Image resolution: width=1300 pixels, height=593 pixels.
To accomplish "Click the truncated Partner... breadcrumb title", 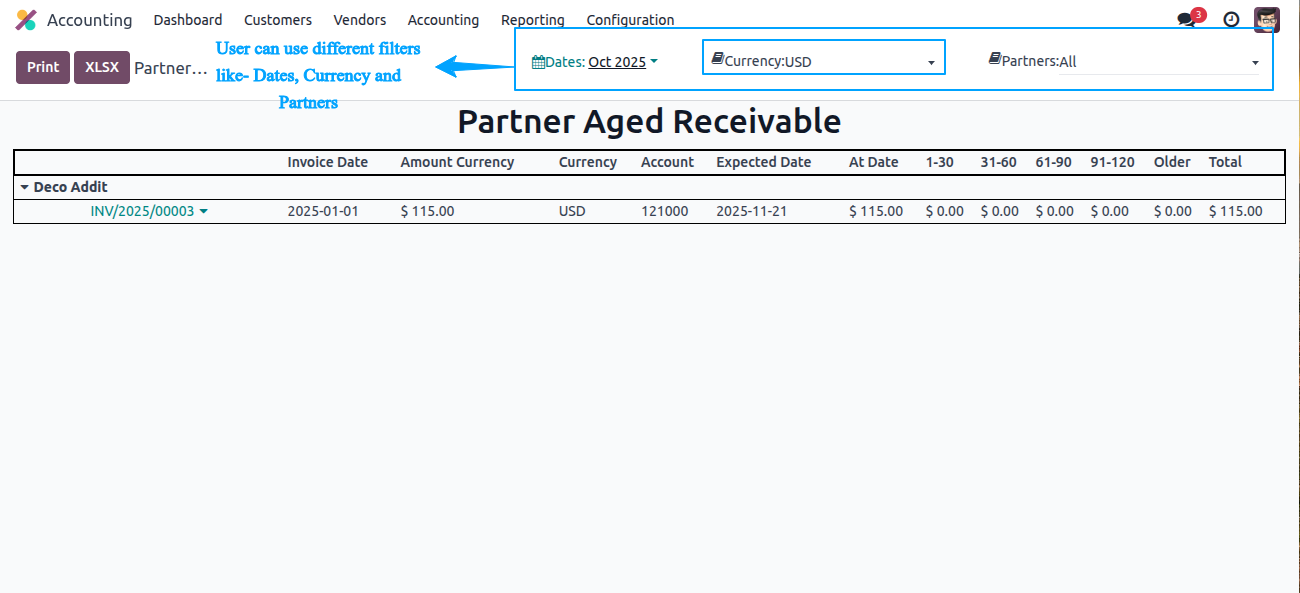I will 171,68.
